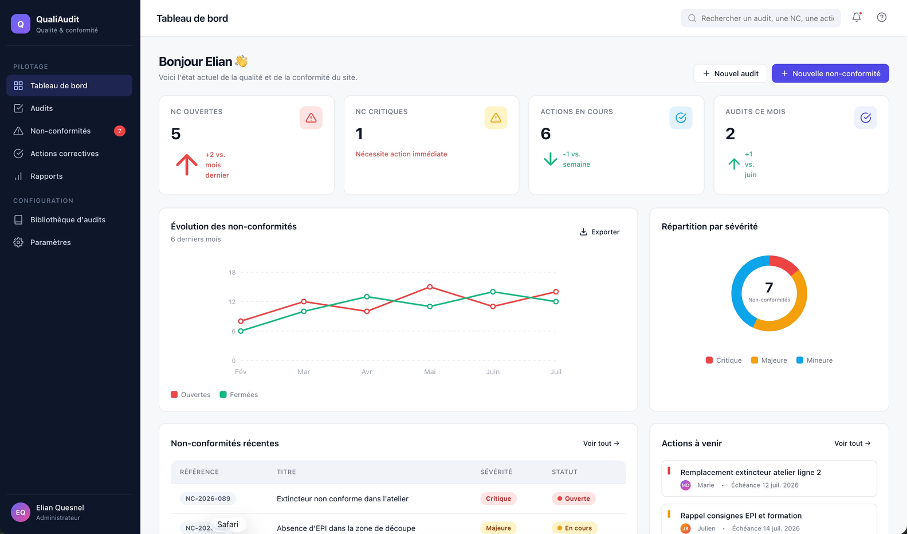Export the evolution chart with Exporter
The image size is (908, 534).
point(600,232)
